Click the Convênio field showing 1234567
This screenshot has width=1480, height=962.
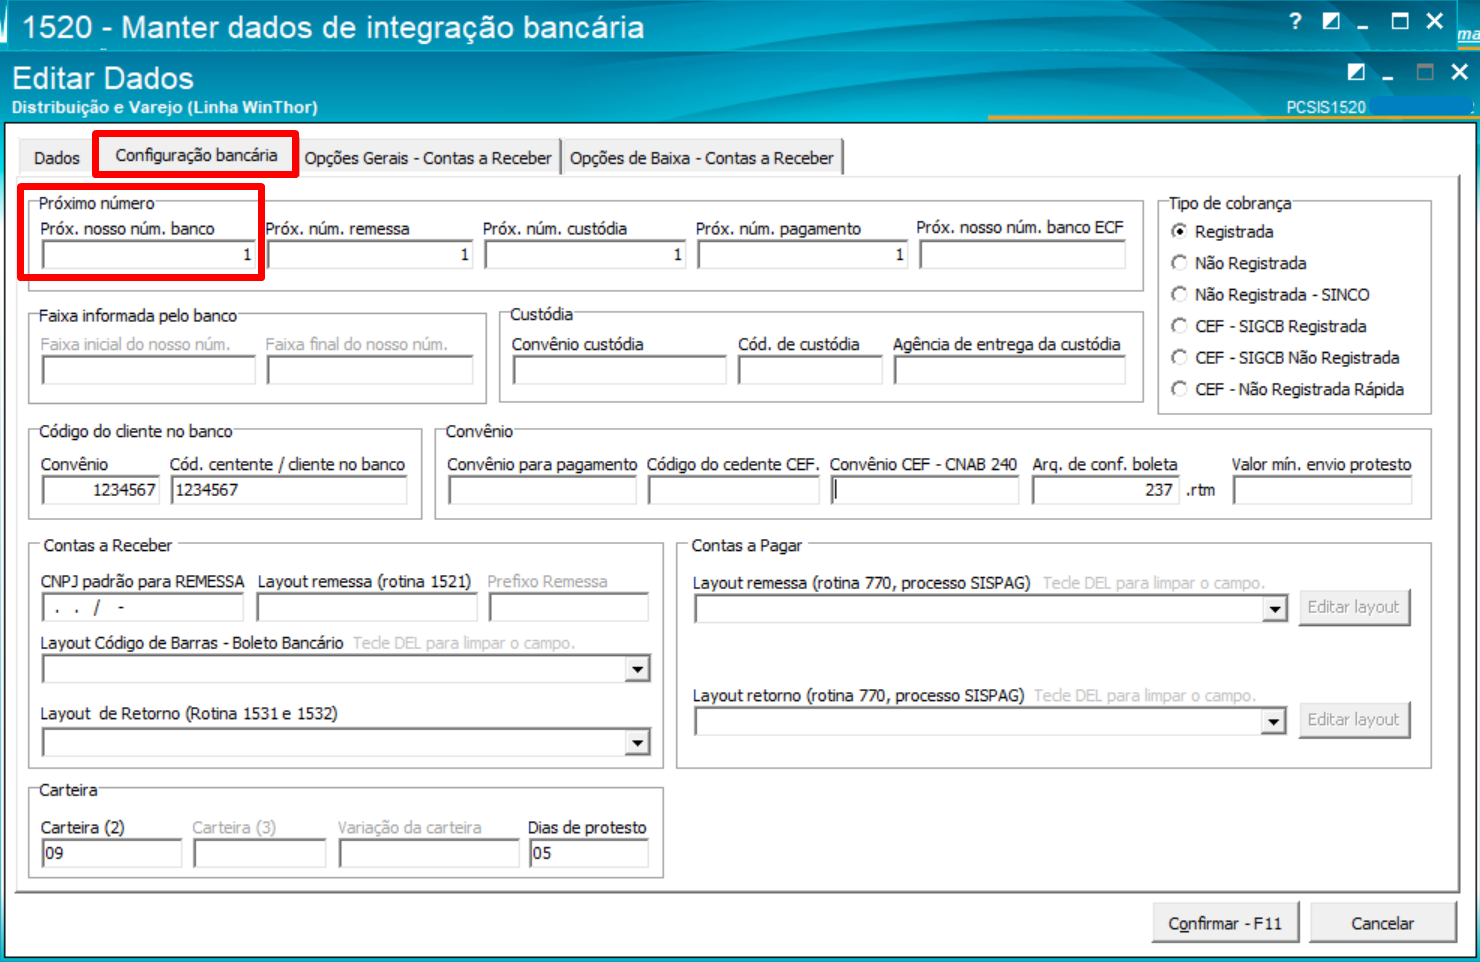click(100, 490)
